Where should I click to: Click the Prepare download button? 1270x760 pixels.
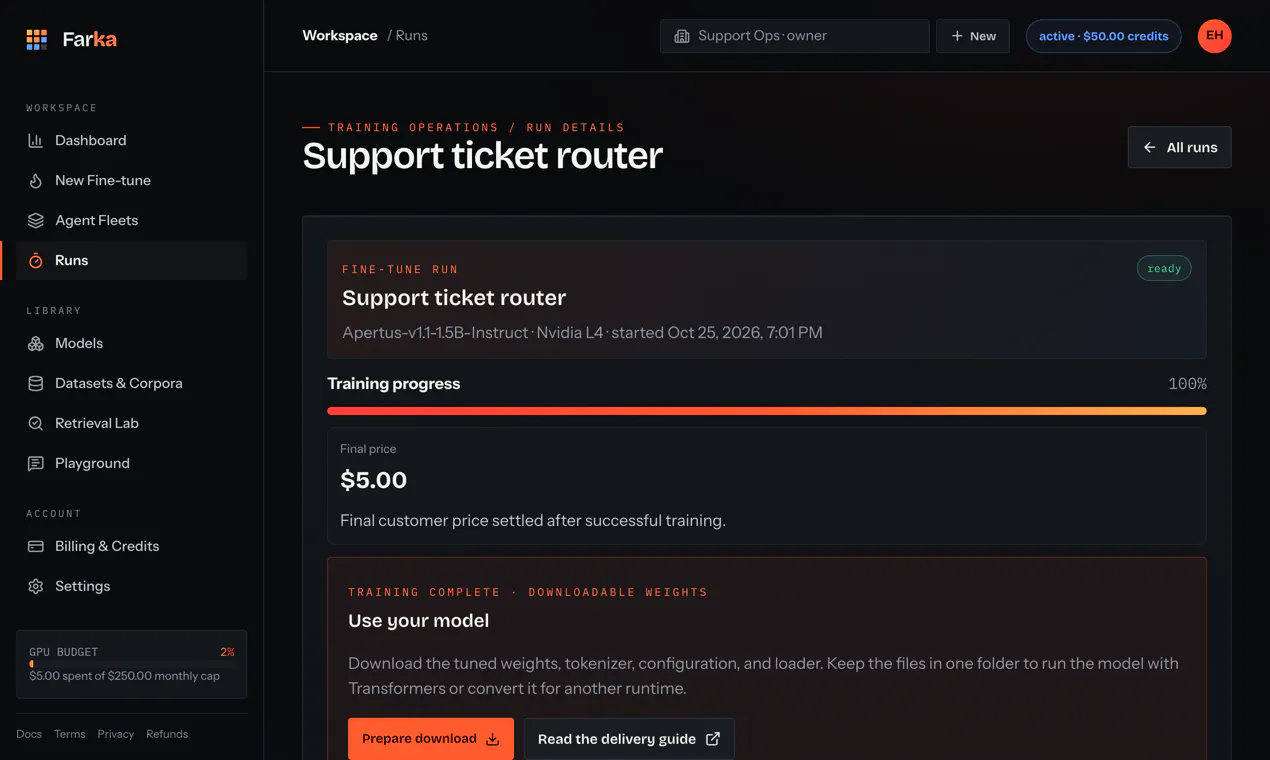431,739
